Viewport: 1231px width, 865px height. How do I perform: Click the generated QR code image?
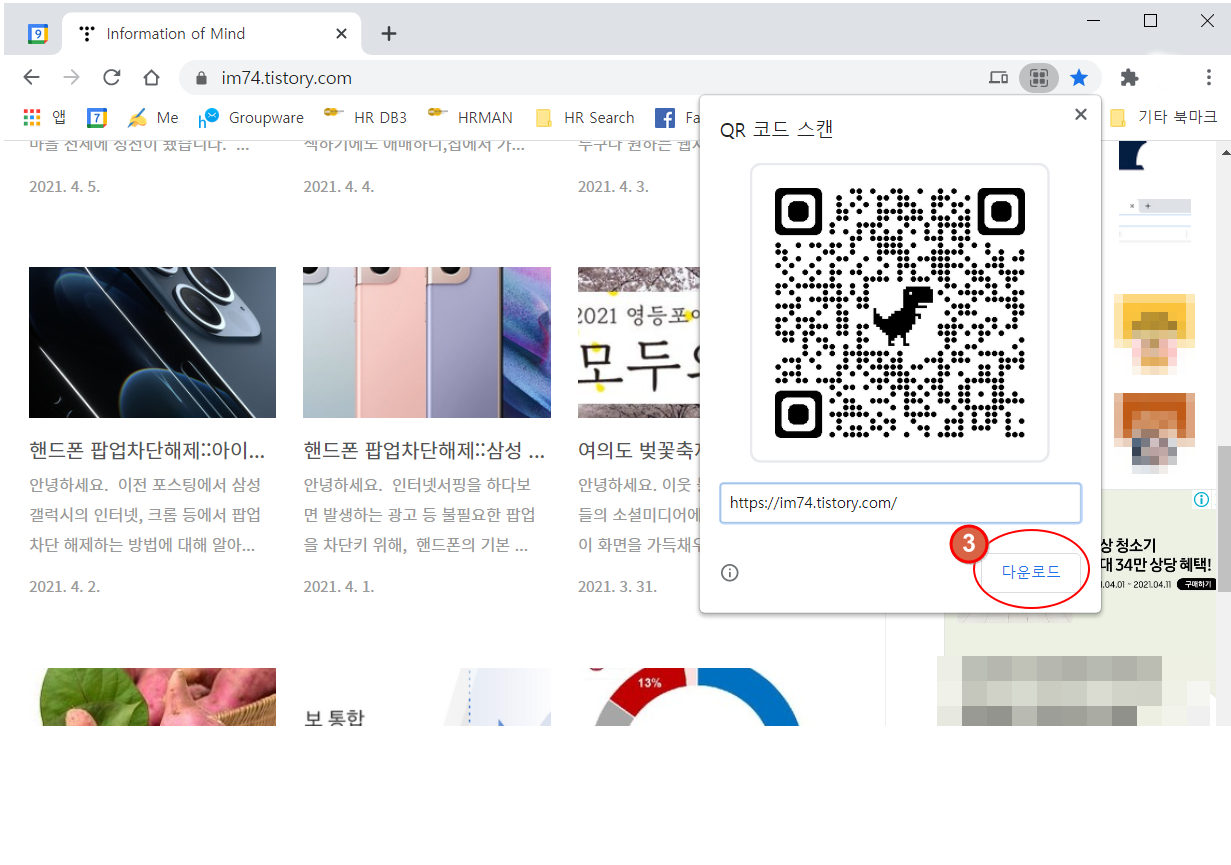(x=900, y=313)
